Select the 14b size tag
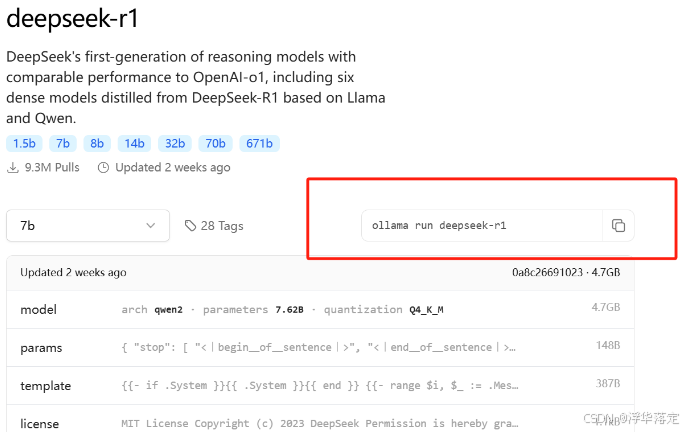The height and width of the screenshot is (432, 687). [135, 144]
